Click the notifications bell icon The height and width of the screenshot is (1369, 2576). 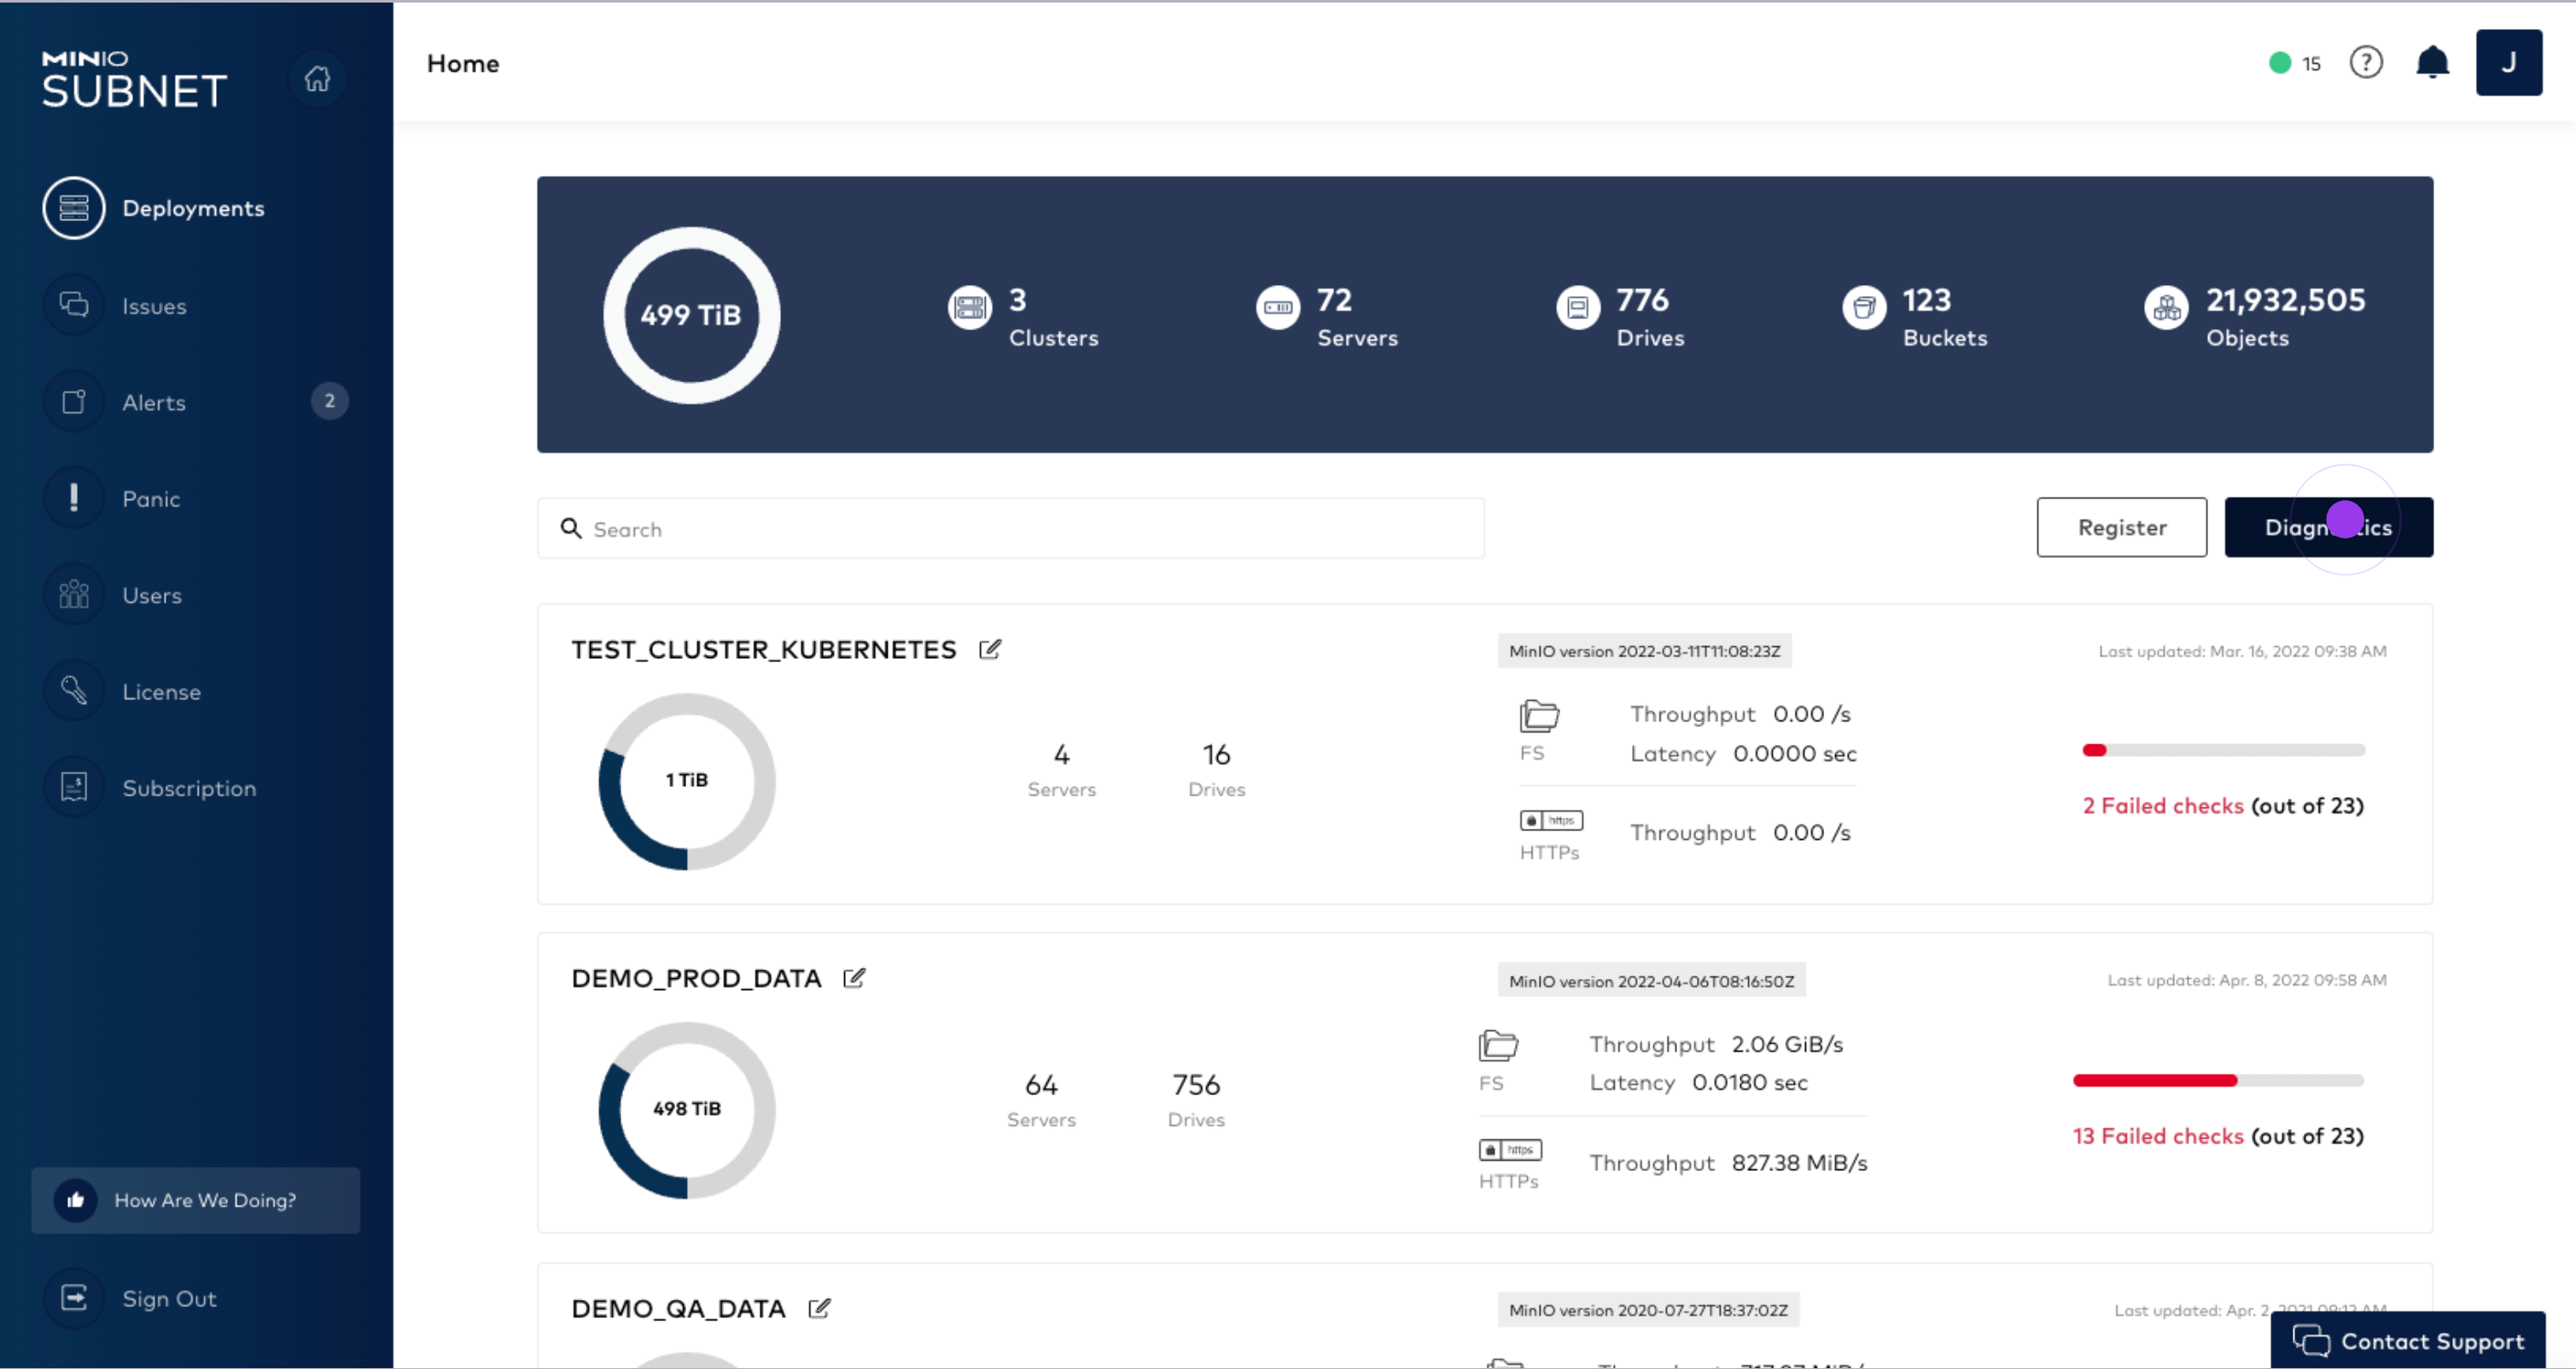click(2433, 62)
